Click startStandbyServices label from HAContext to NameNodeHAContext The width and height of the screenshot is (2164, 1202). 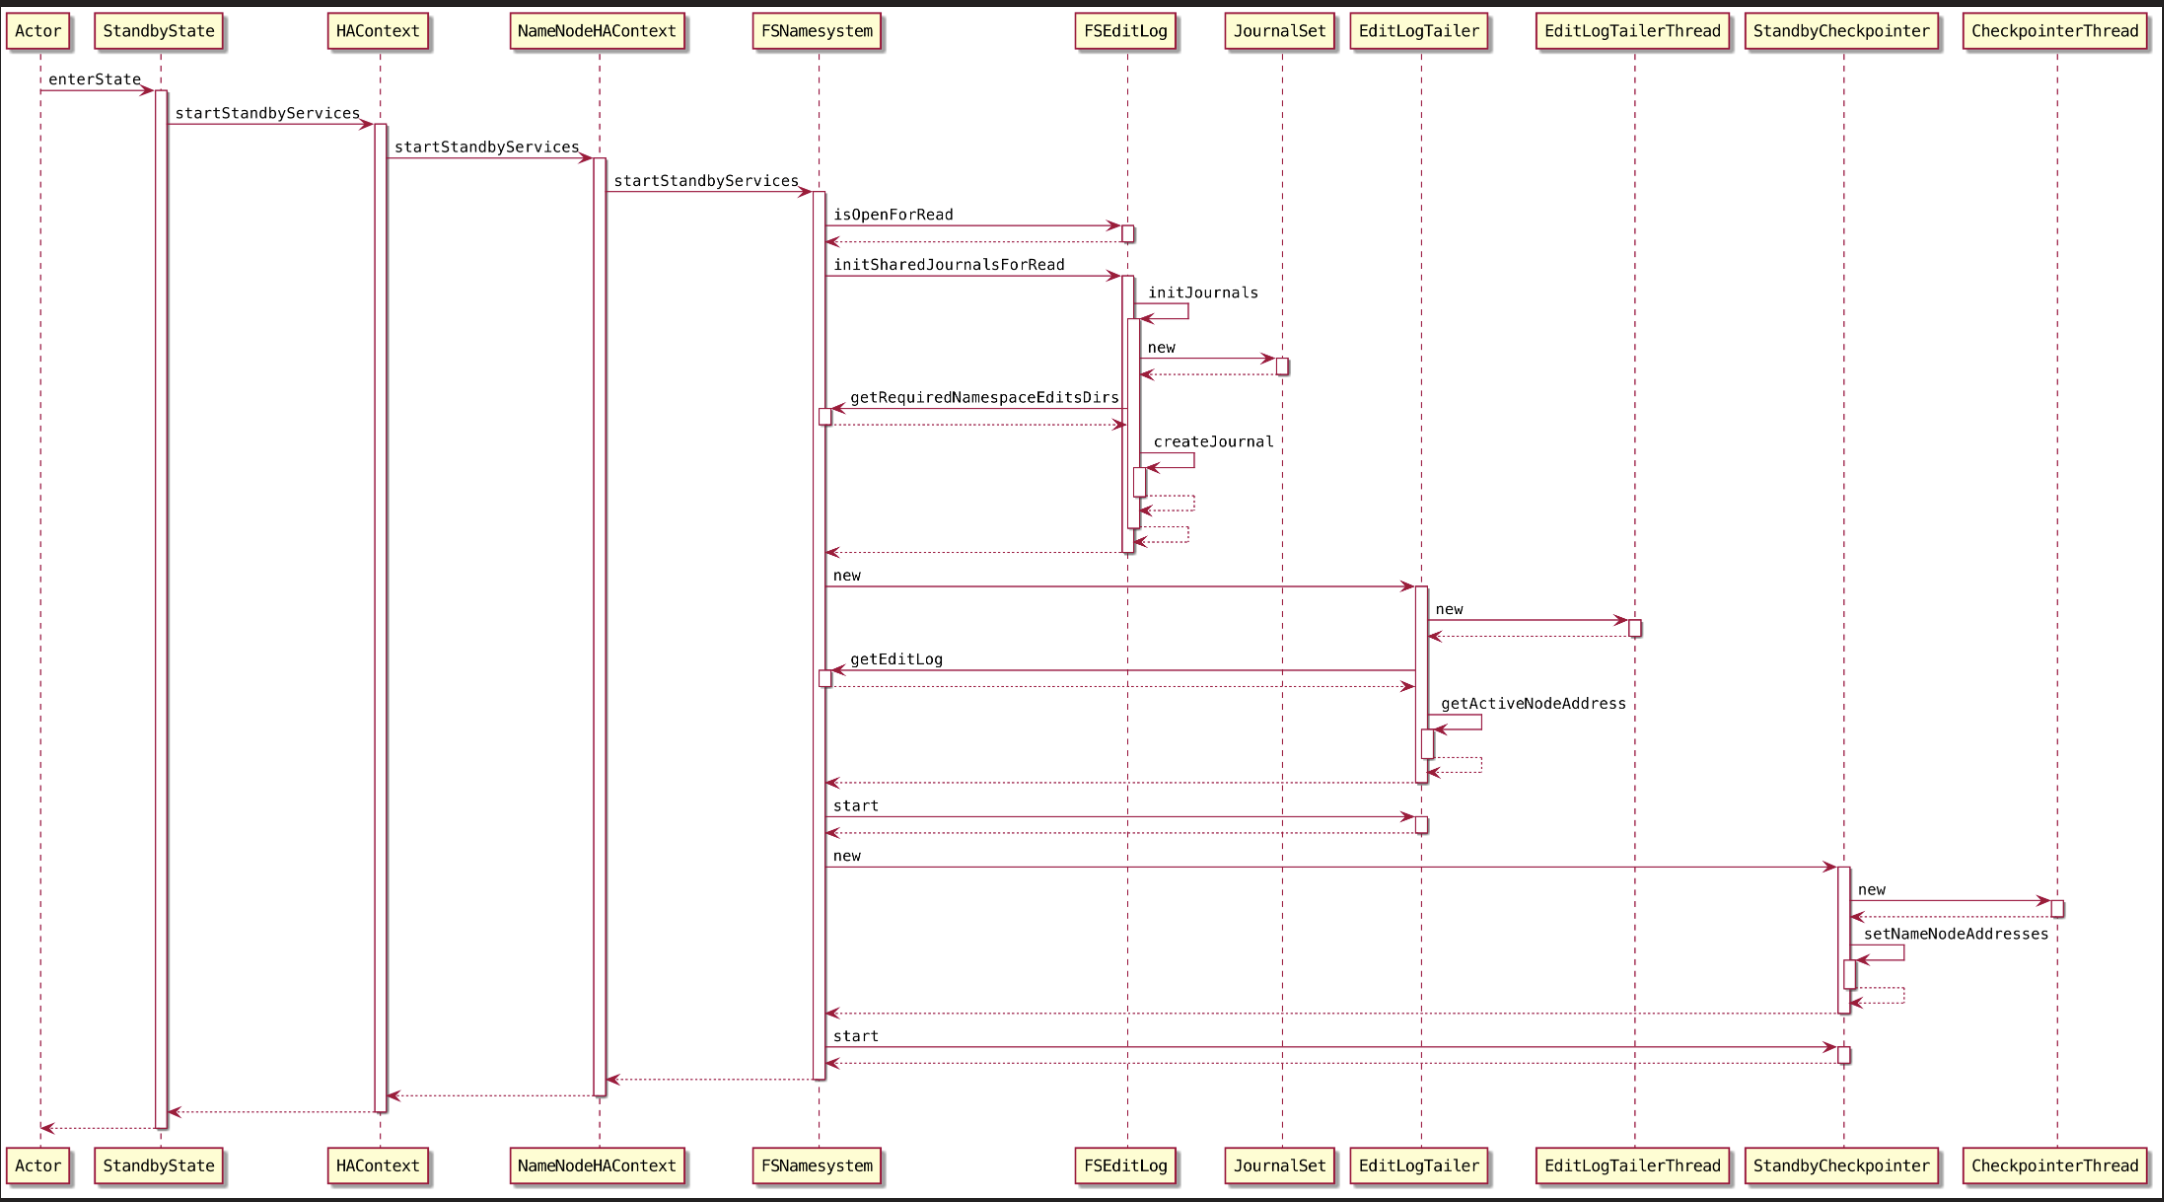[x=486, y=147]
